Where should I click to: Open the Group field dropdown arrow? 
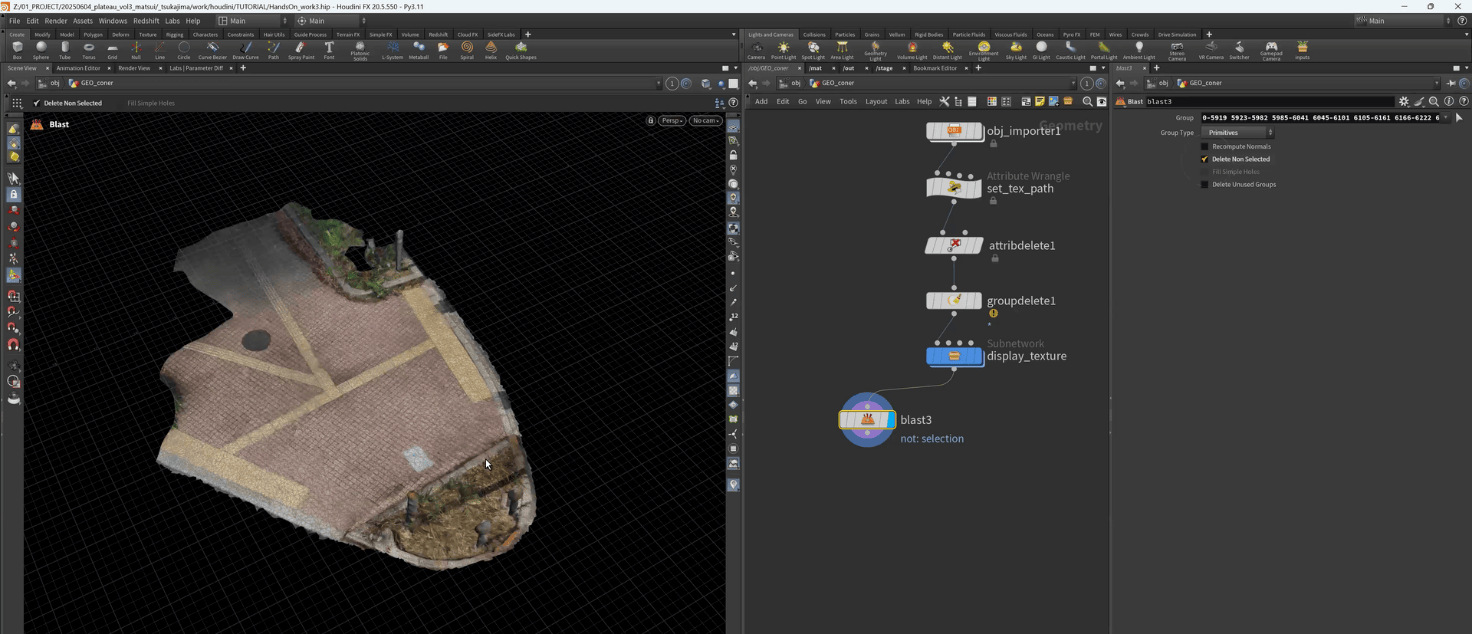[x=1445, y=118]
